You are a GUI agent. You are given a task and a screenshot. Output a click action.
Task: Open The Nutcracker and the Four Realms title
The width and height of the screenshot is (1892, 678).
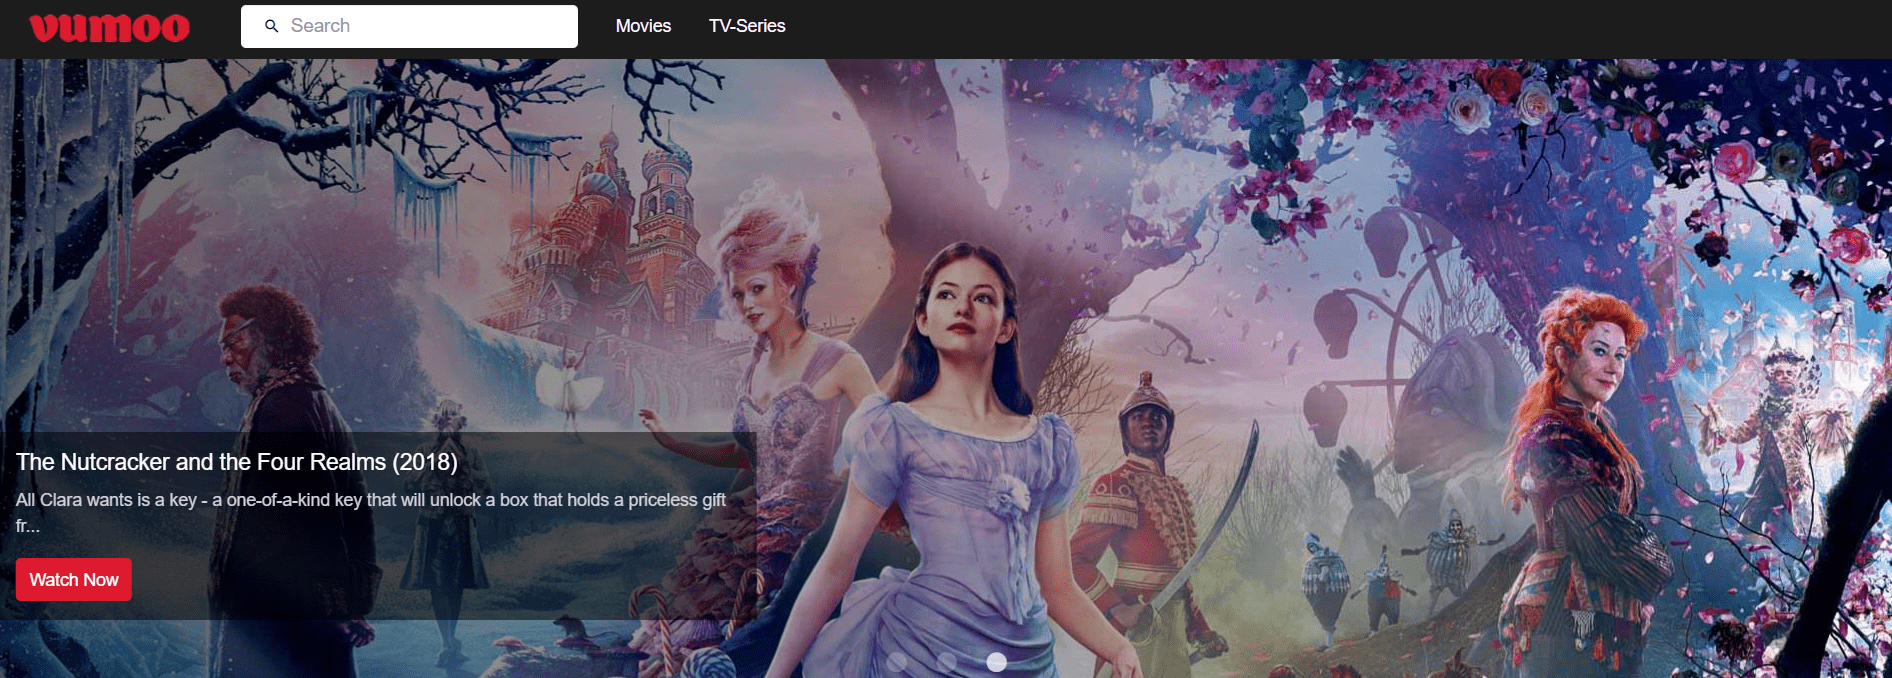point(237,462)
